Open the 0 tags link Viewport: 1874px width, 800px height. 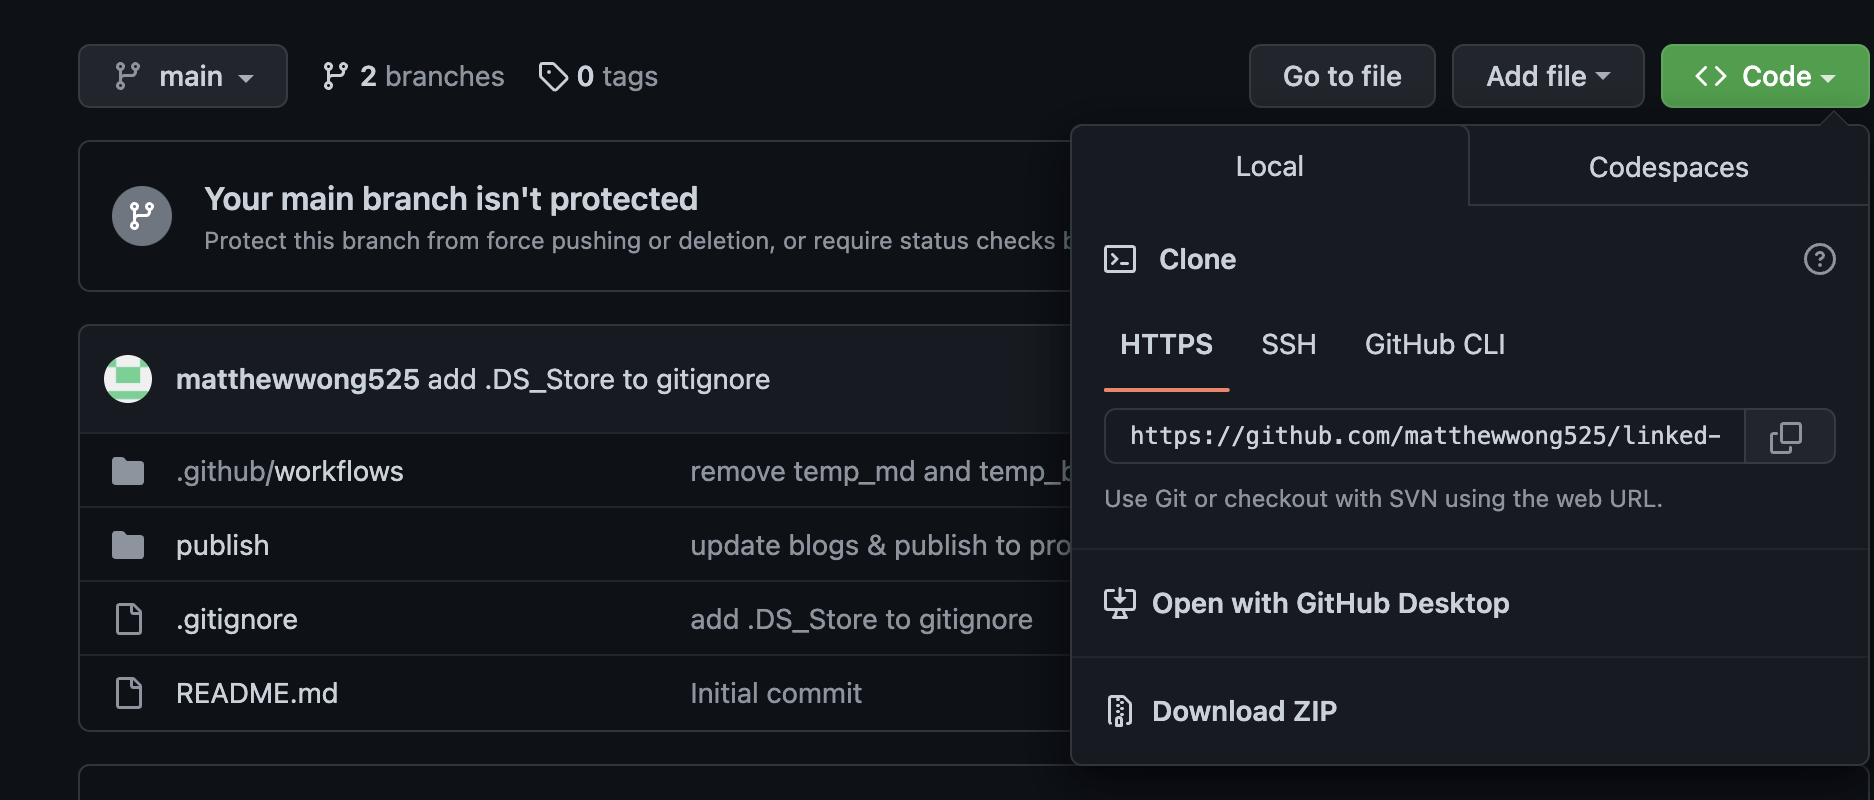click(x=598, y=76)
